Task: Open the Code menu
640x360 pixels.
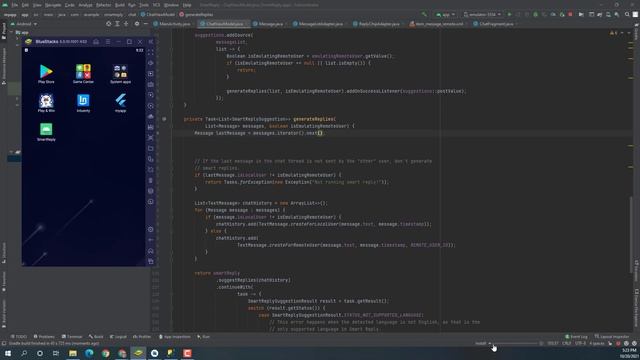Action: pos(70,5)
